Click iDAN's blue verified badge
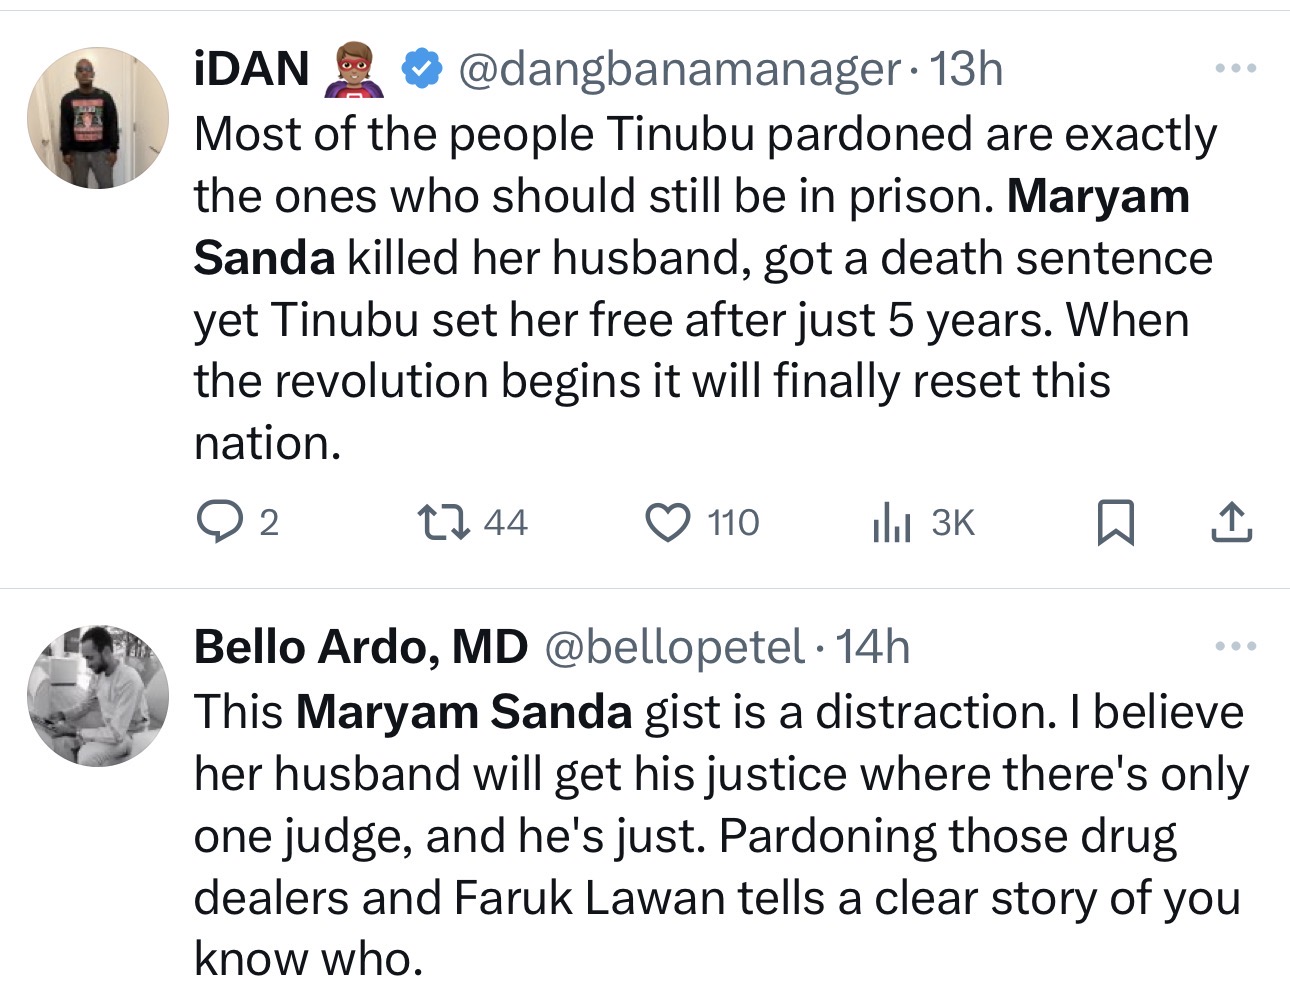The width and height of the screenshot is (1290, 989). pos(422,69)
